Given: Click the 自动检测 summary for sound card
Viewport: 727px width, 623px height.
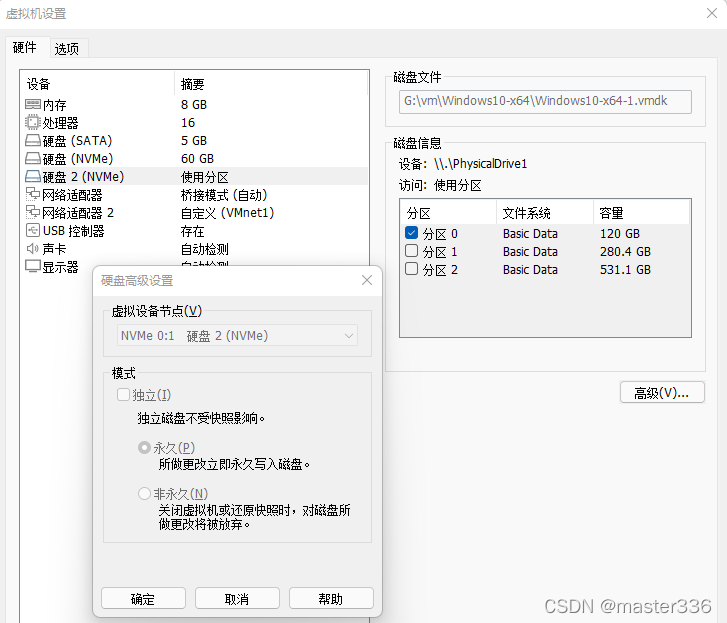Looking at the screenshot, I should tap(204, 249).
